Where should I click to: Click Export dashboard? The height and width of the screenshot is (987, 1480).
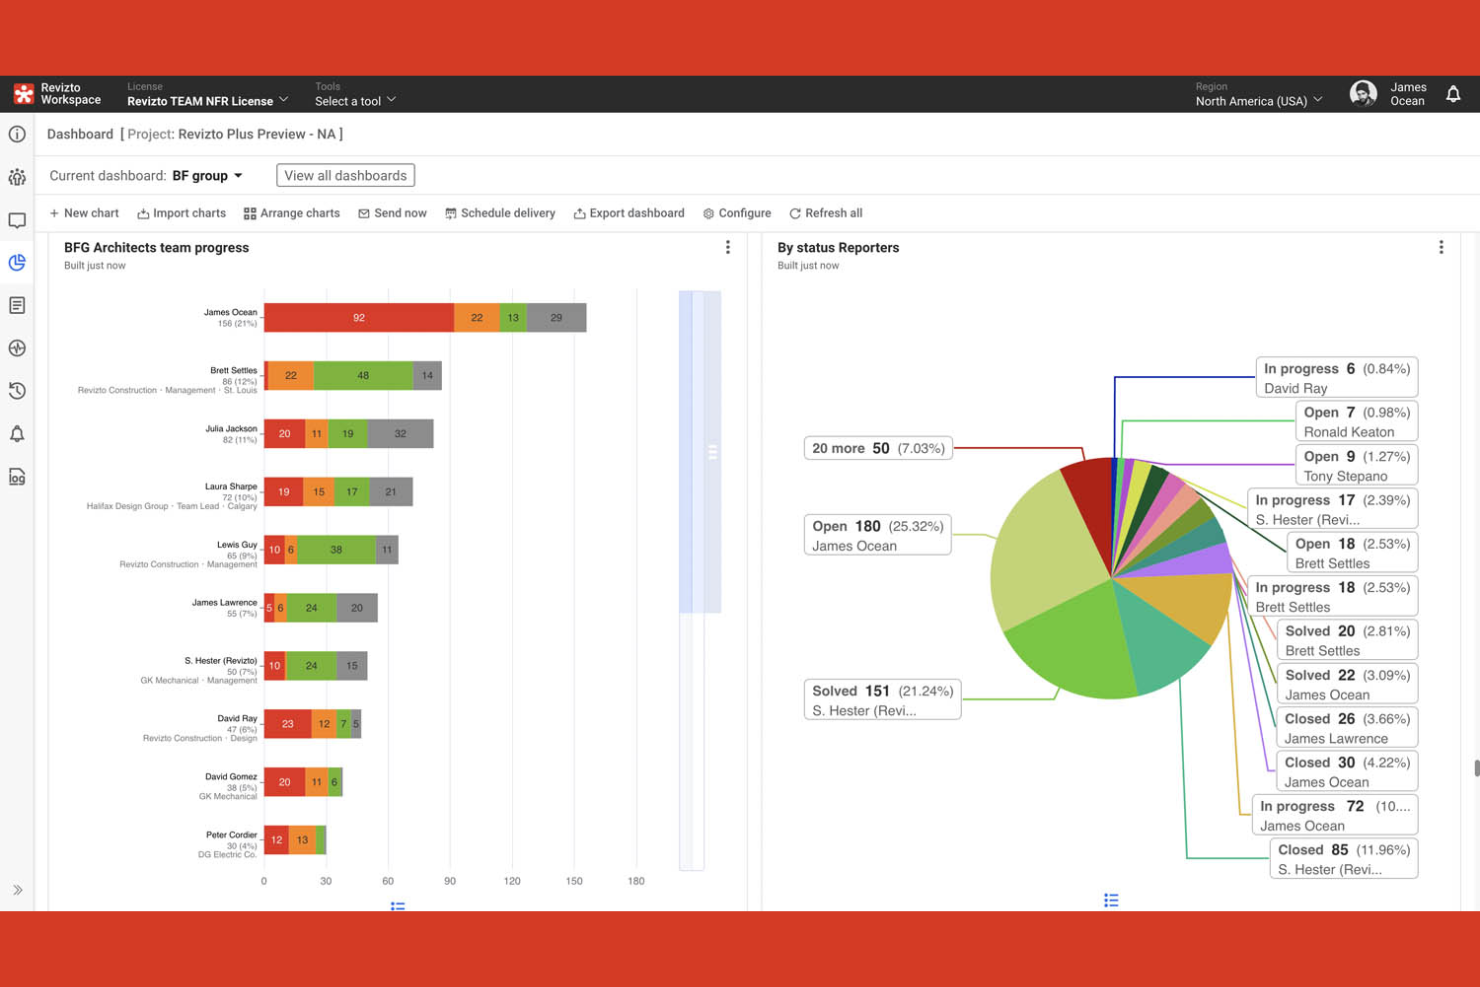coord(629,213)
